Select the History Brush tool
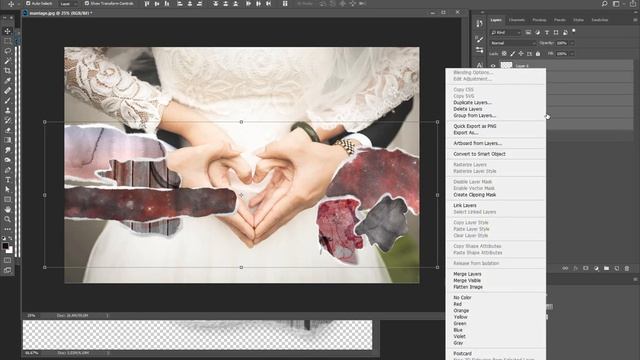640x360 pixels. pos(7,120)
